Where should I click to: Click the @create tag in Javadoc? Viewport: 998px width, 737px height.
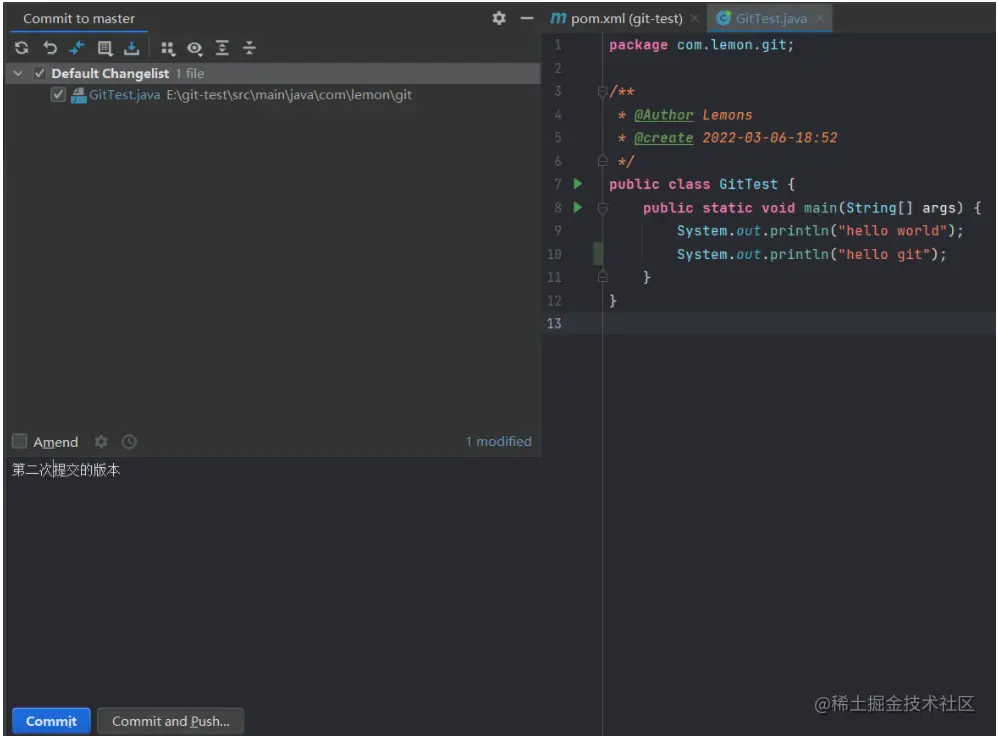tap(663, 137)
